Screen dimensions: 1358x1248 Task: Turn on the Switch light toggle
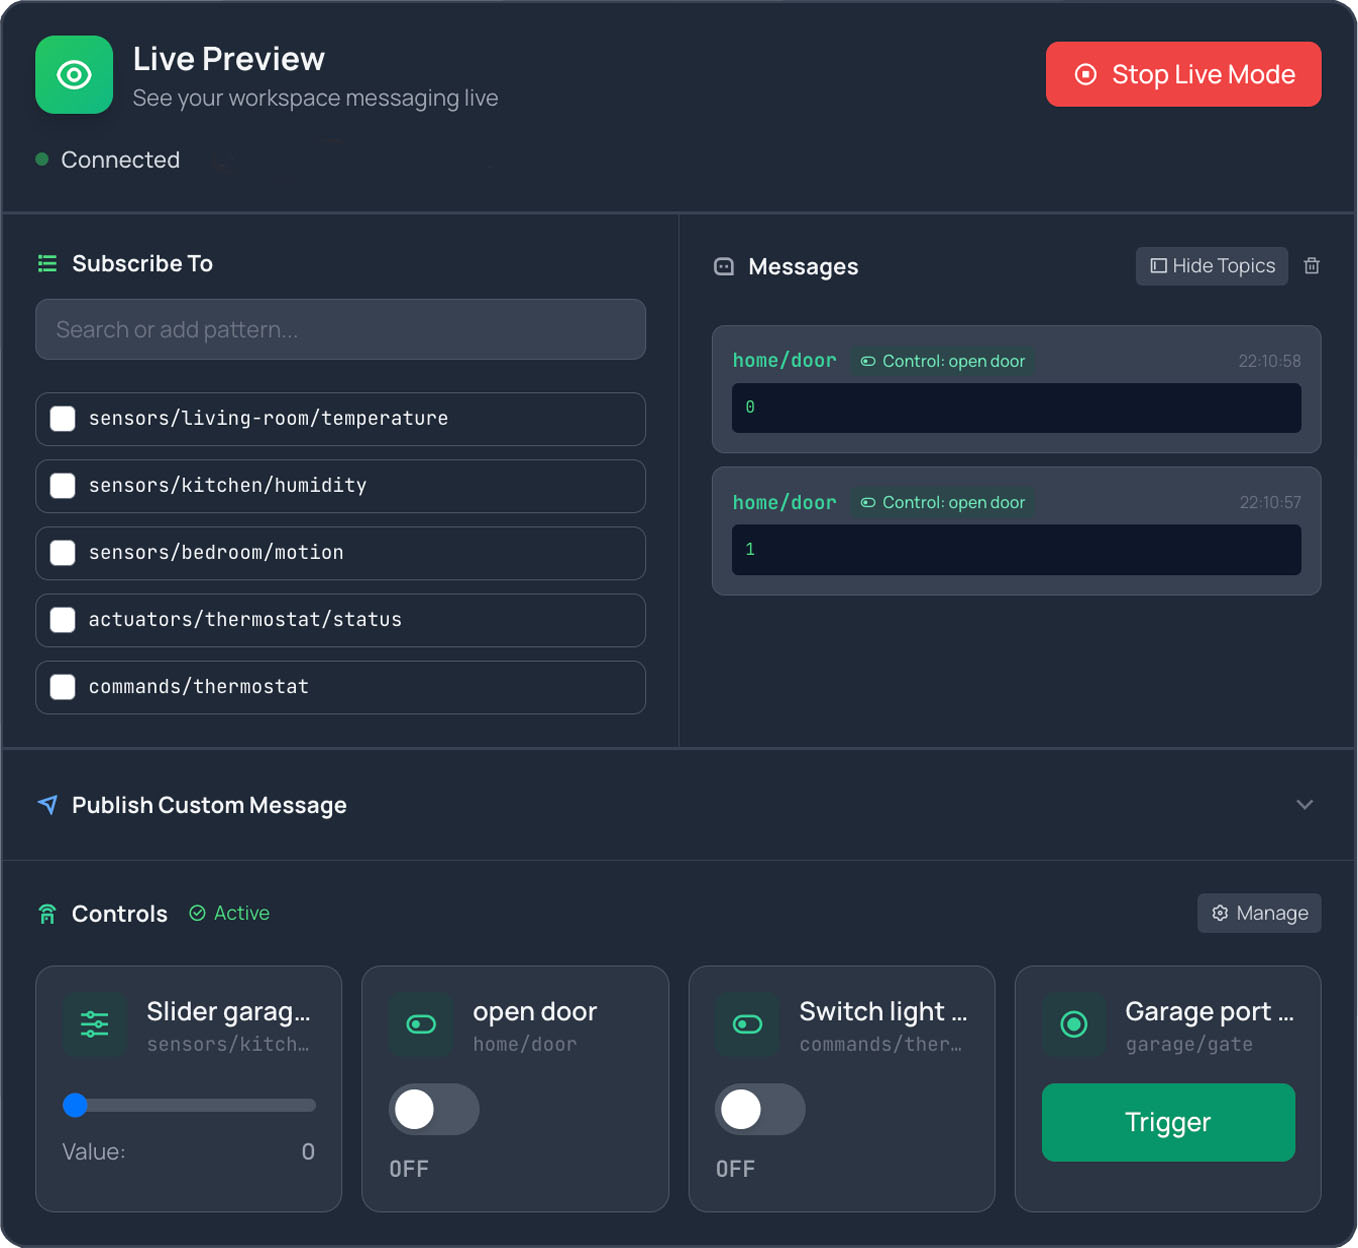[x=759, y=1109]
